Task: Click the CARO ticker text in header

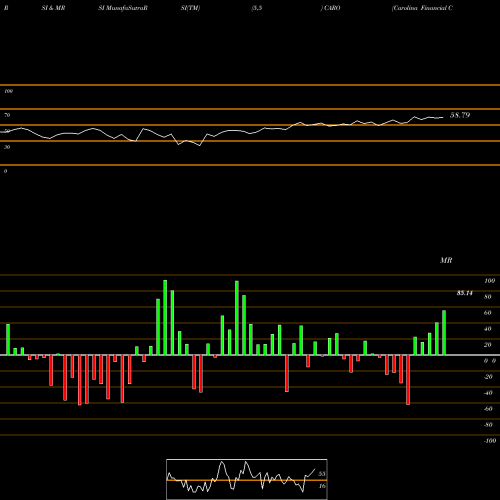Action: (332, 8)
